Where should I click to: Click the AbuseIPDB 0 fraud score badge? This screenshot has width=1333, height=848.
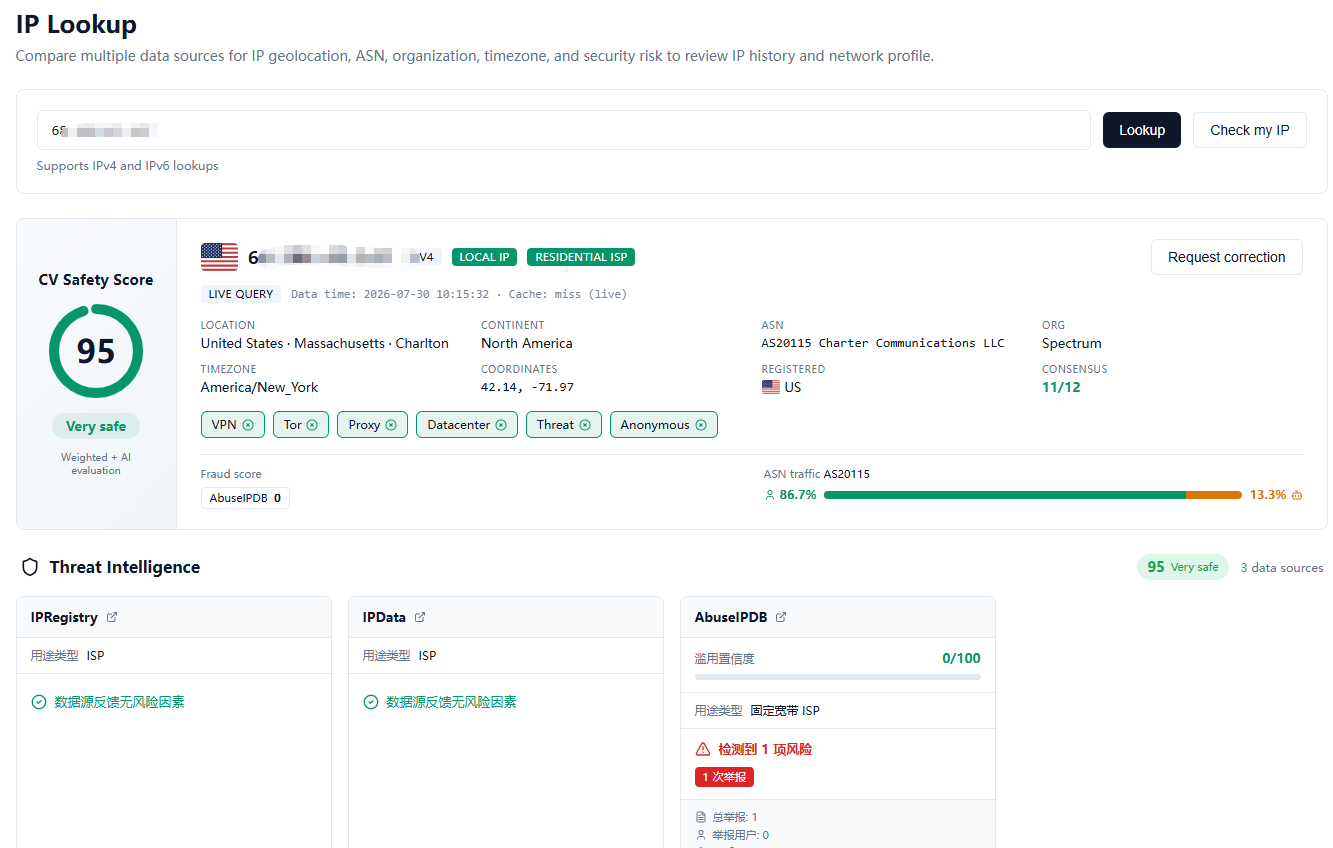click(x=245, y=498)
